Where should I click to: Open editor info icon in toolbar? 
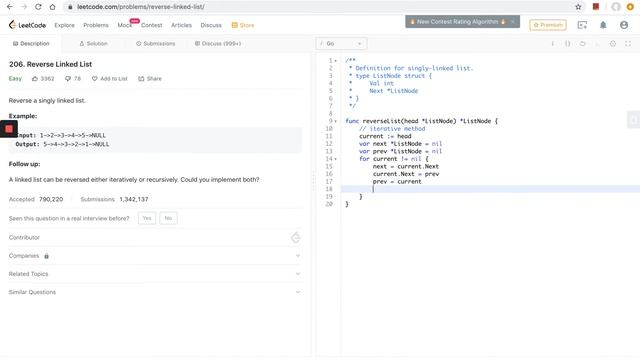pyautogui.click(x=553, y=44)
